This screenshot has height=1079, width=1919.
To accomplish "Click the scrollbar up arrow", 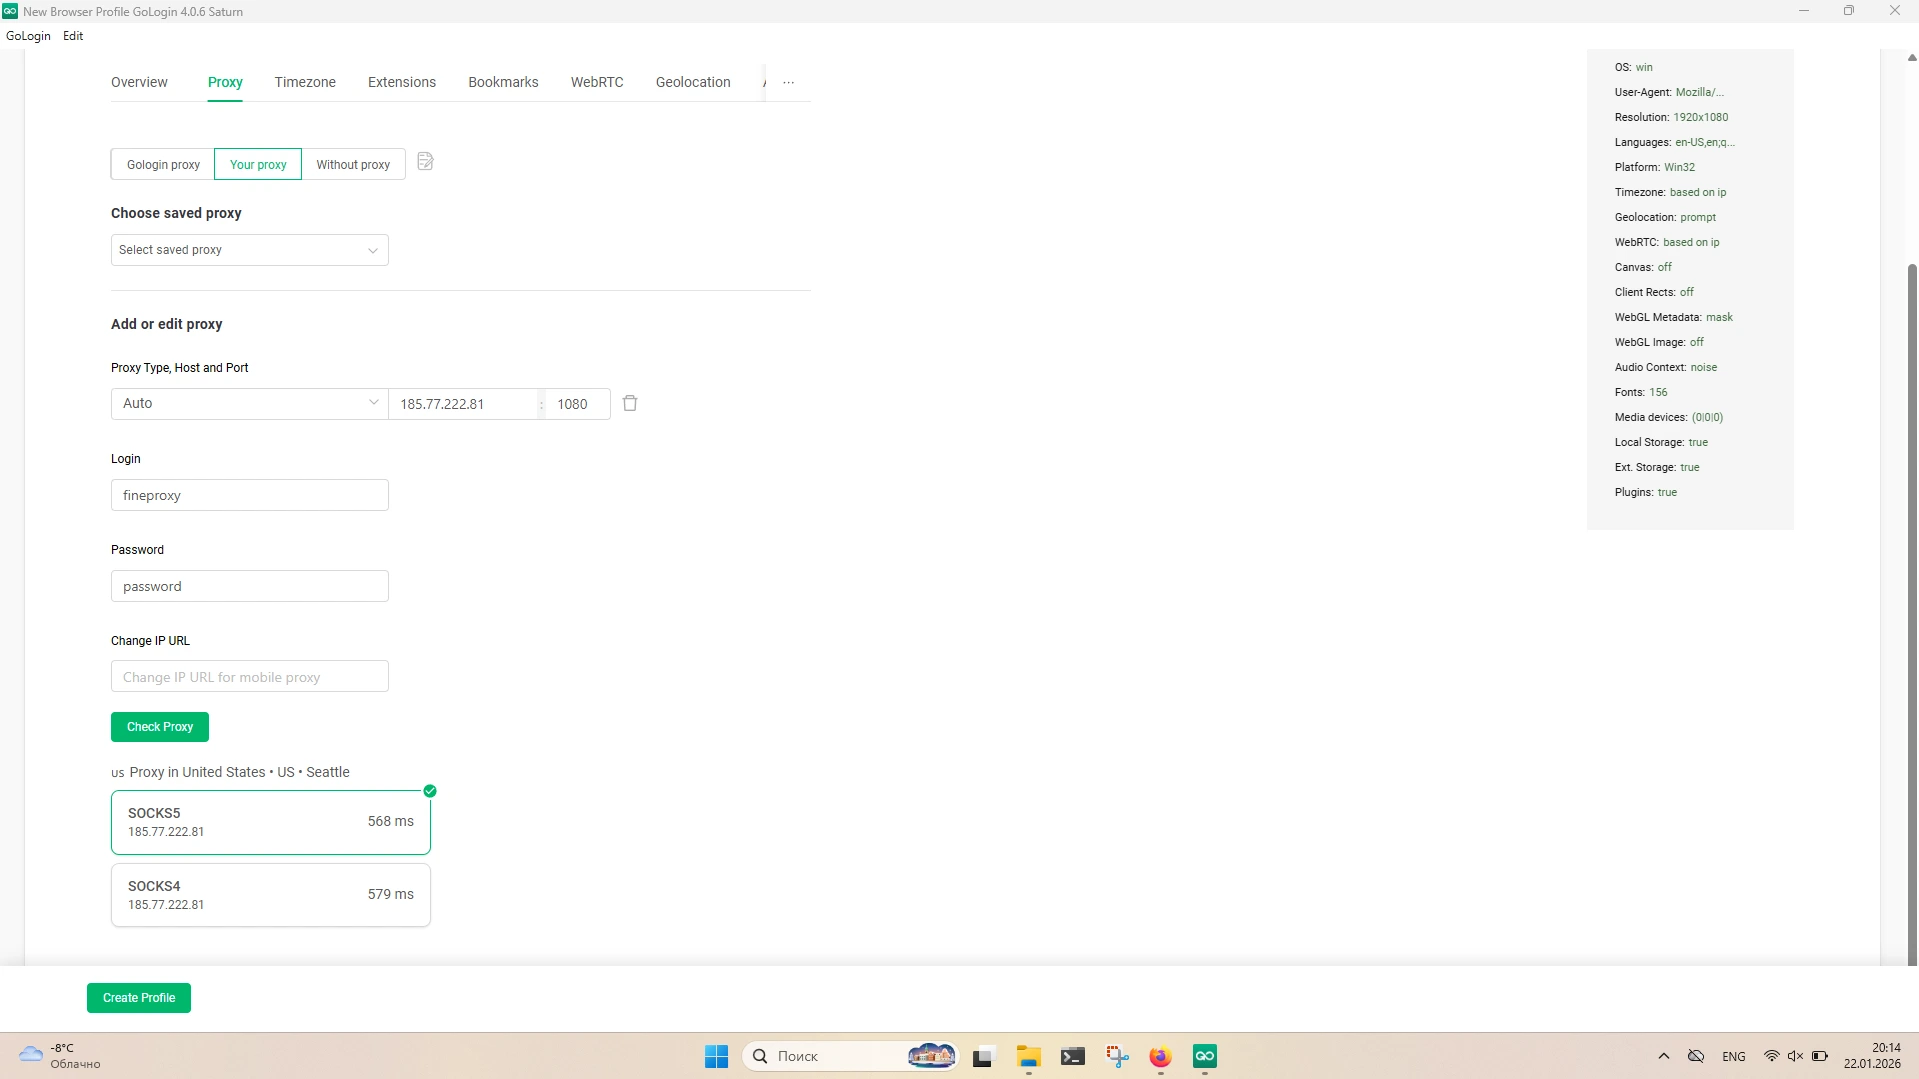I will [x=1912, y=58].
